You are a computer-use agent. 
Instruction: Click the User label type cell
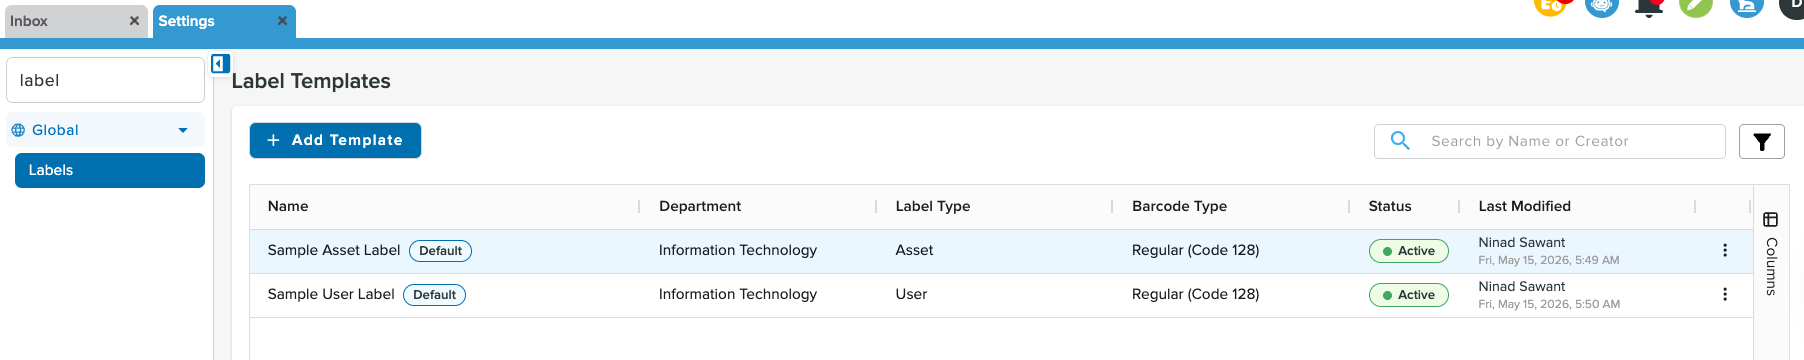click(911, 294)
